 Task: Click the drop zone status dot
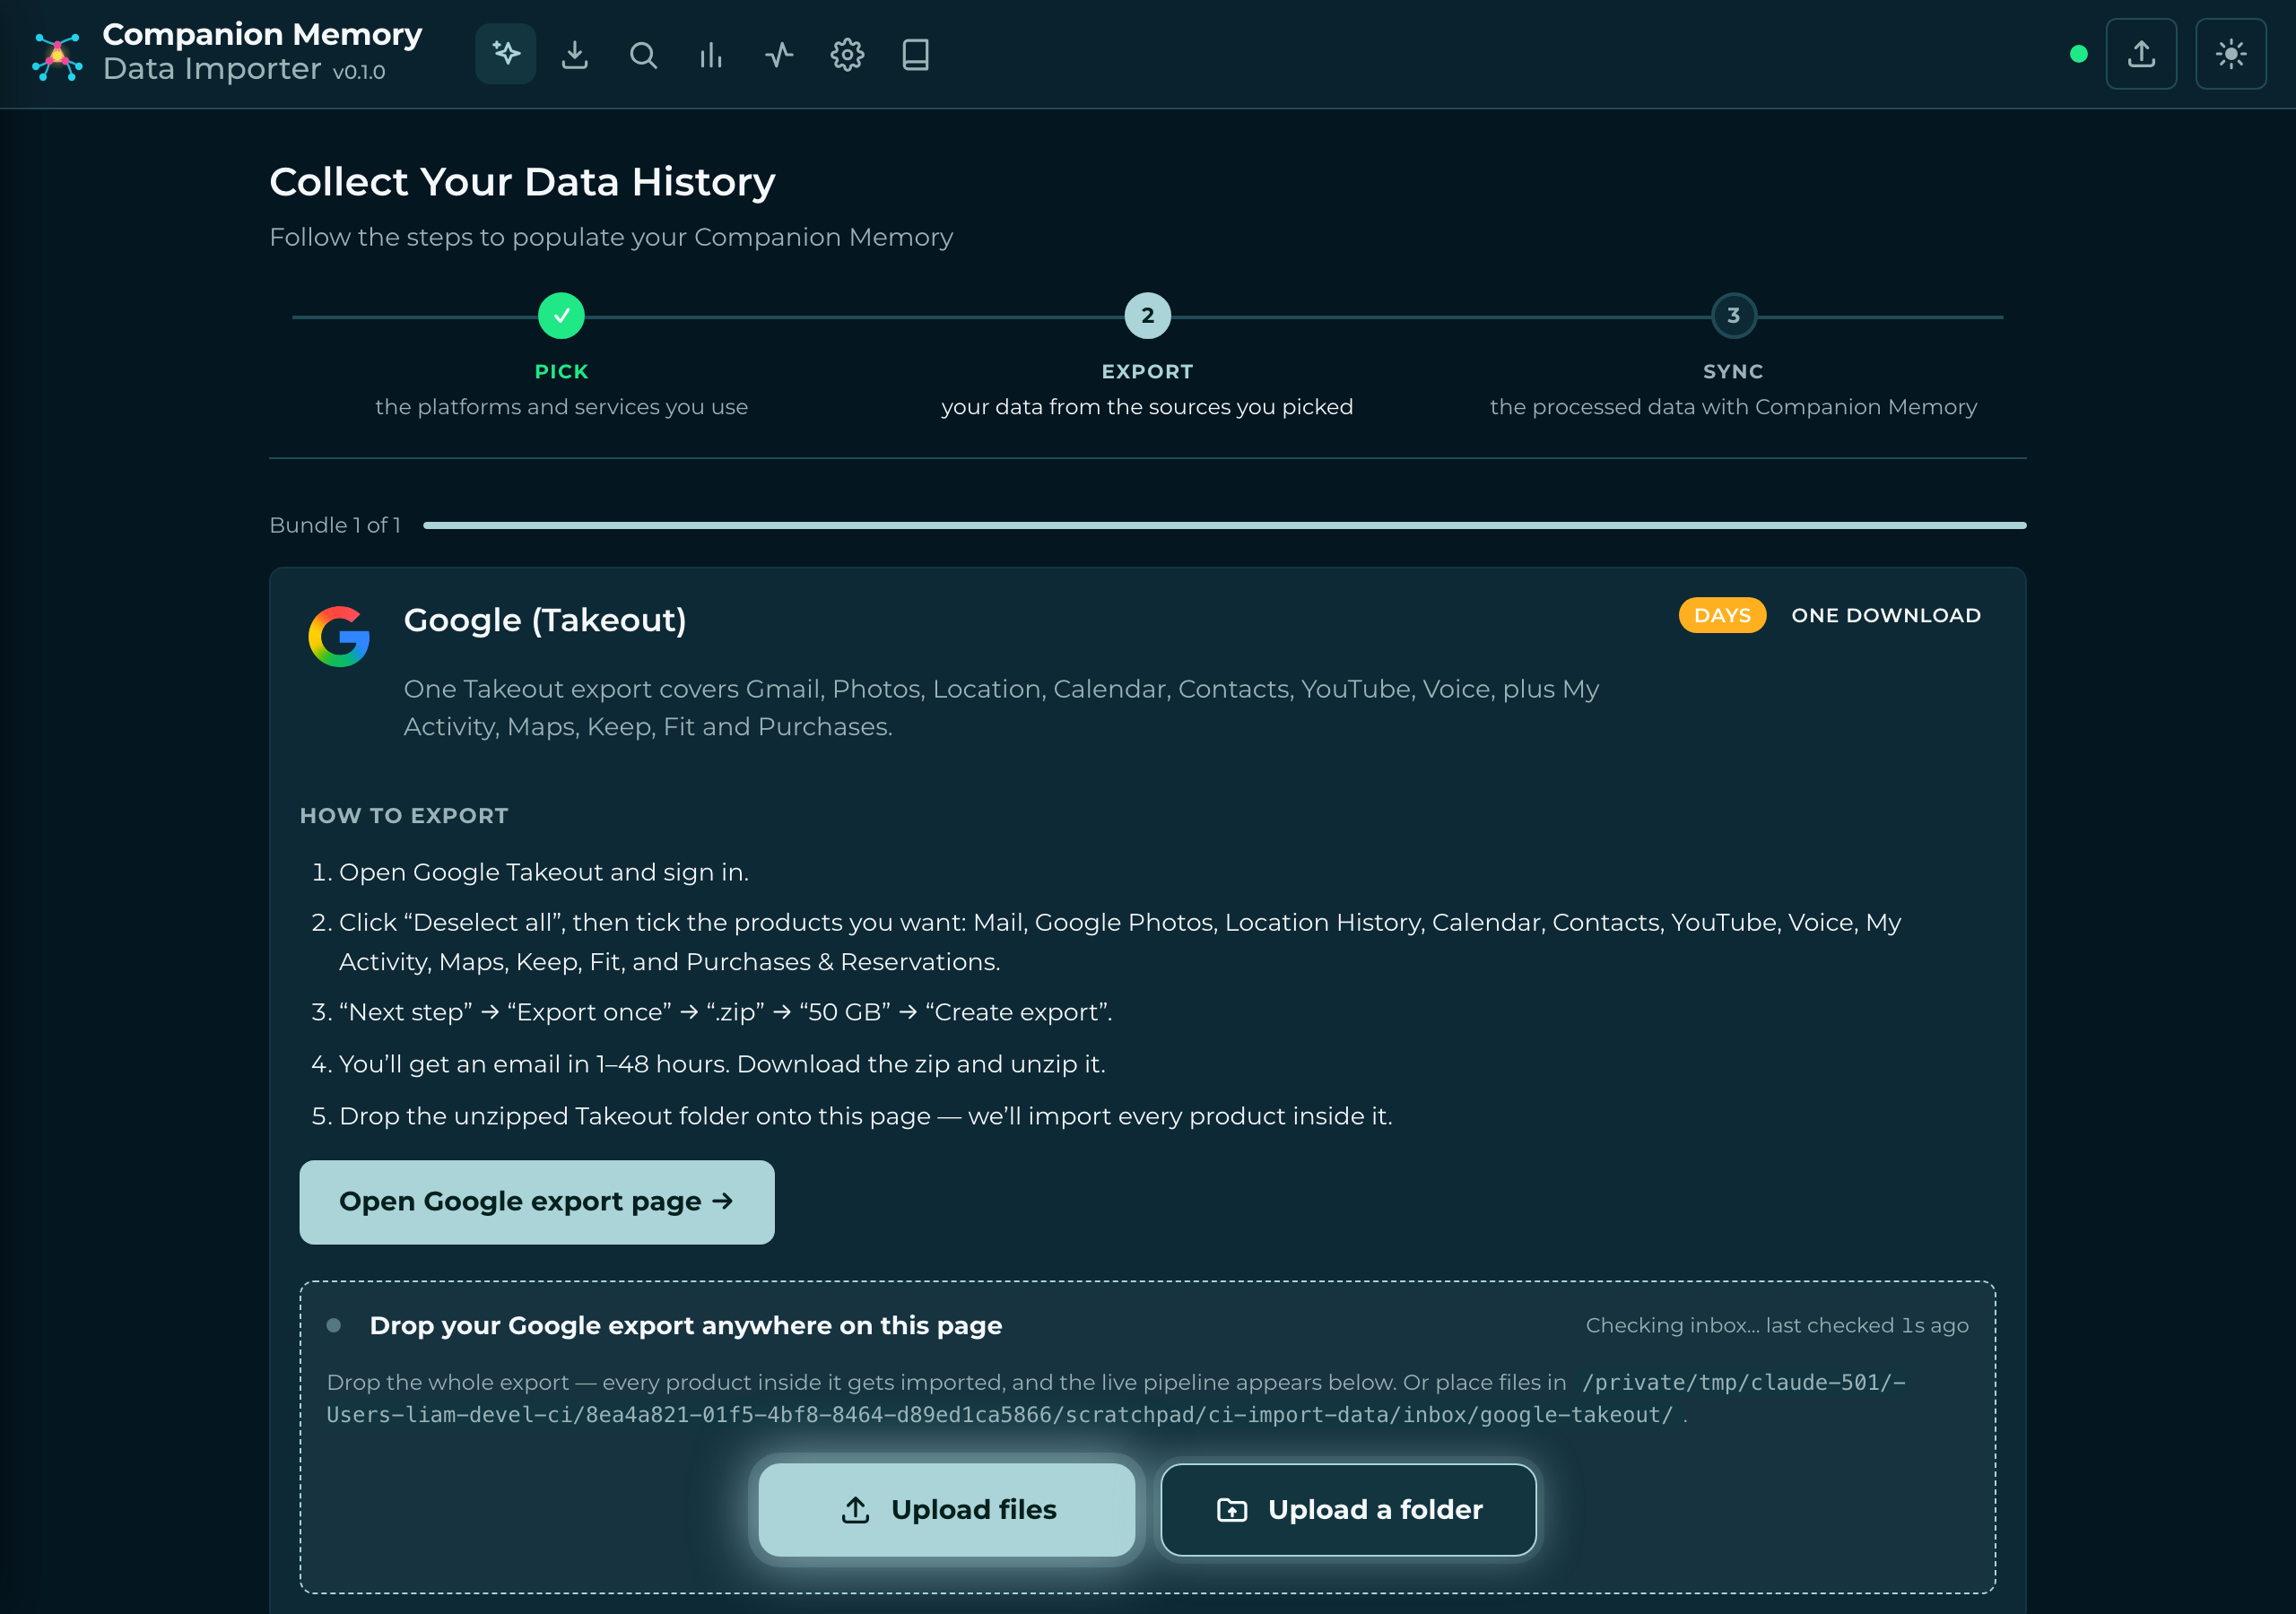(x=334, y=1325)
